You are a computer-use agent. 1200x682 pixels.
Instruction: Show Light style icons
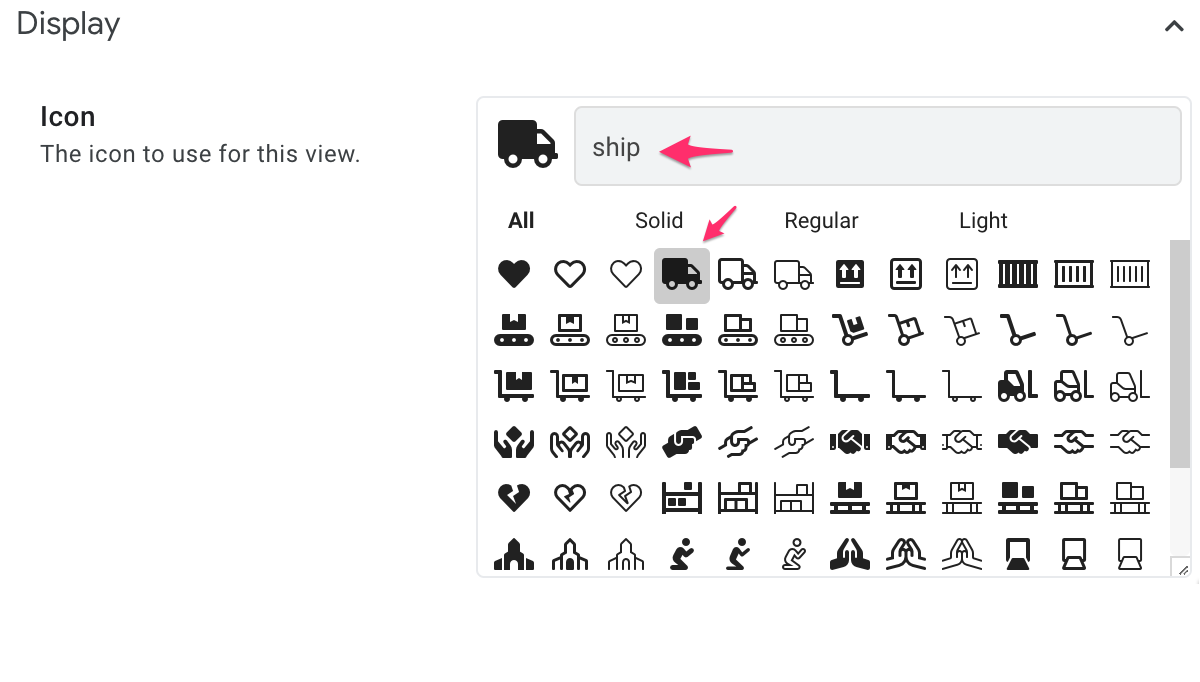tap(983, 221)
